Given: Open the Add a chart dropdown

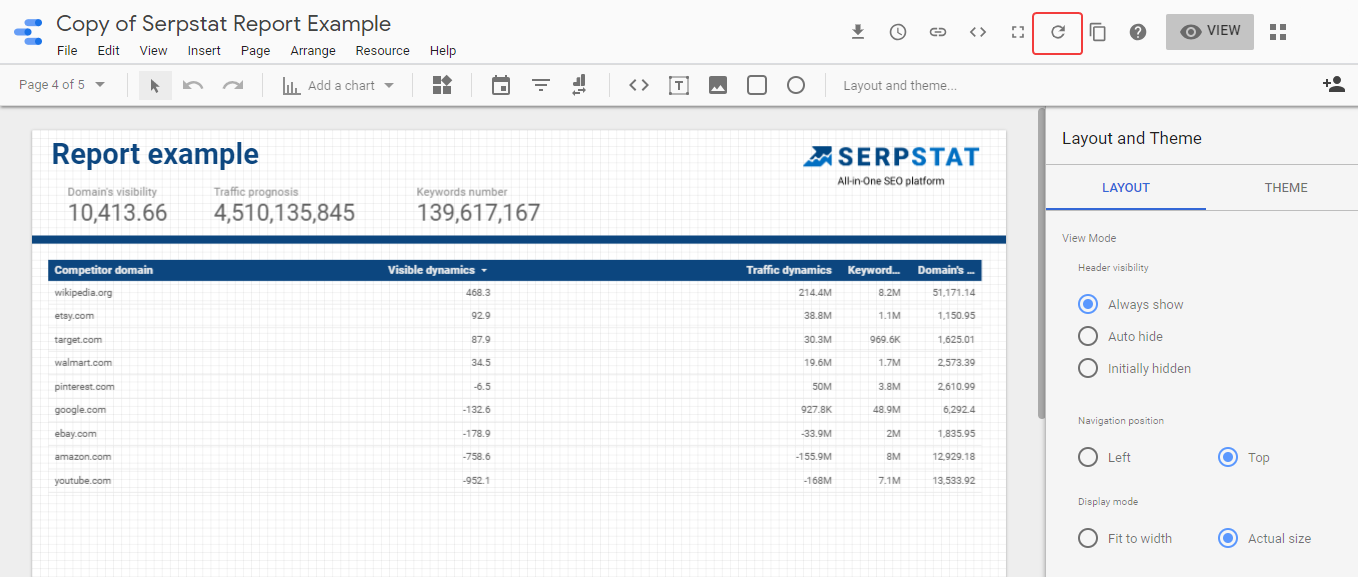Looking at the screenshot, I should tap(339, 85).
